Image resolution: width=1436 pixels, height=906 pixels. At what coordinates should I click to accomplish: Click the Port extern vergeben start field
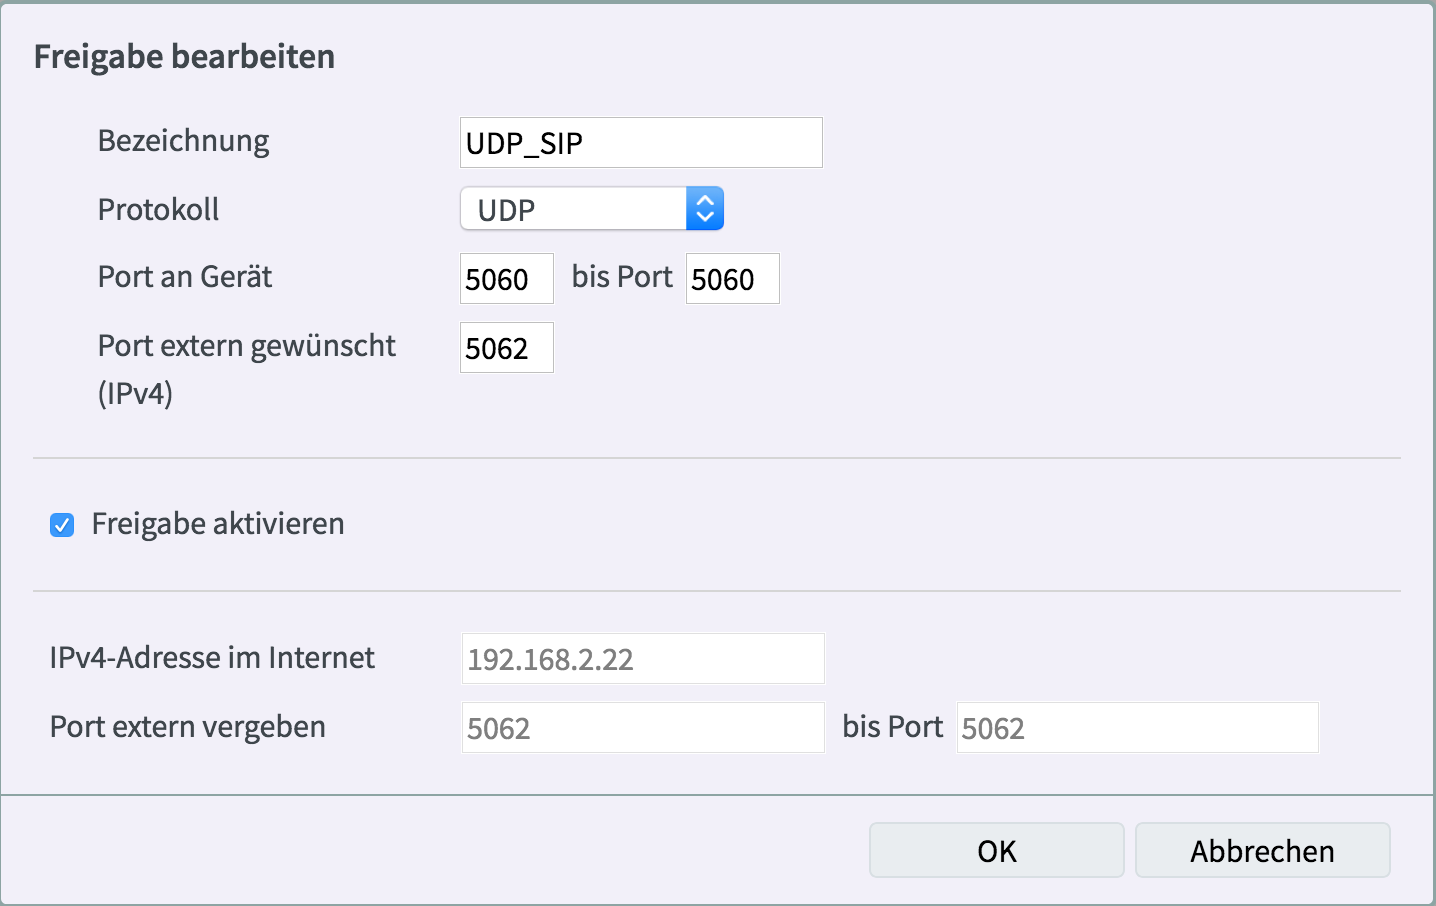click(642, 728)
